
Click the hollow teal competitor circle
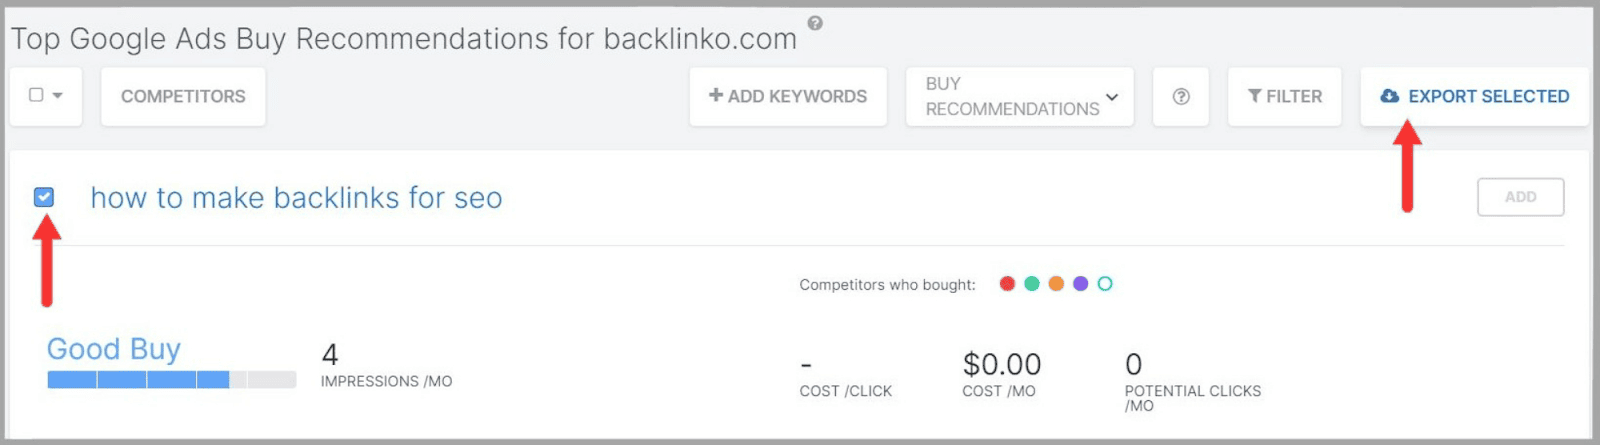tap(1105, 284)
